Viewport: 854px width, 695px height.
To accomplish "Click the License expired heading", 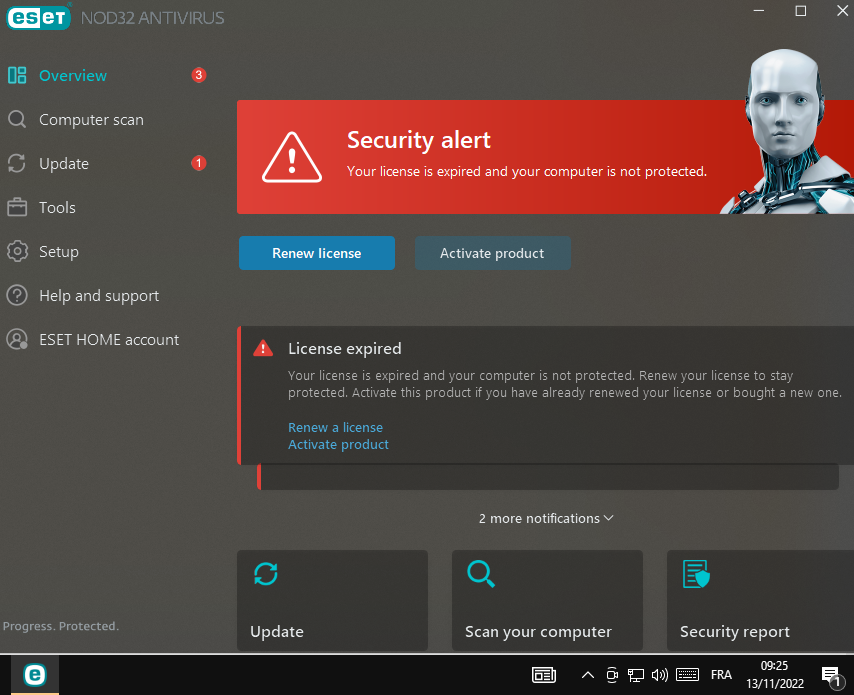I will click(x=345, y=349).
